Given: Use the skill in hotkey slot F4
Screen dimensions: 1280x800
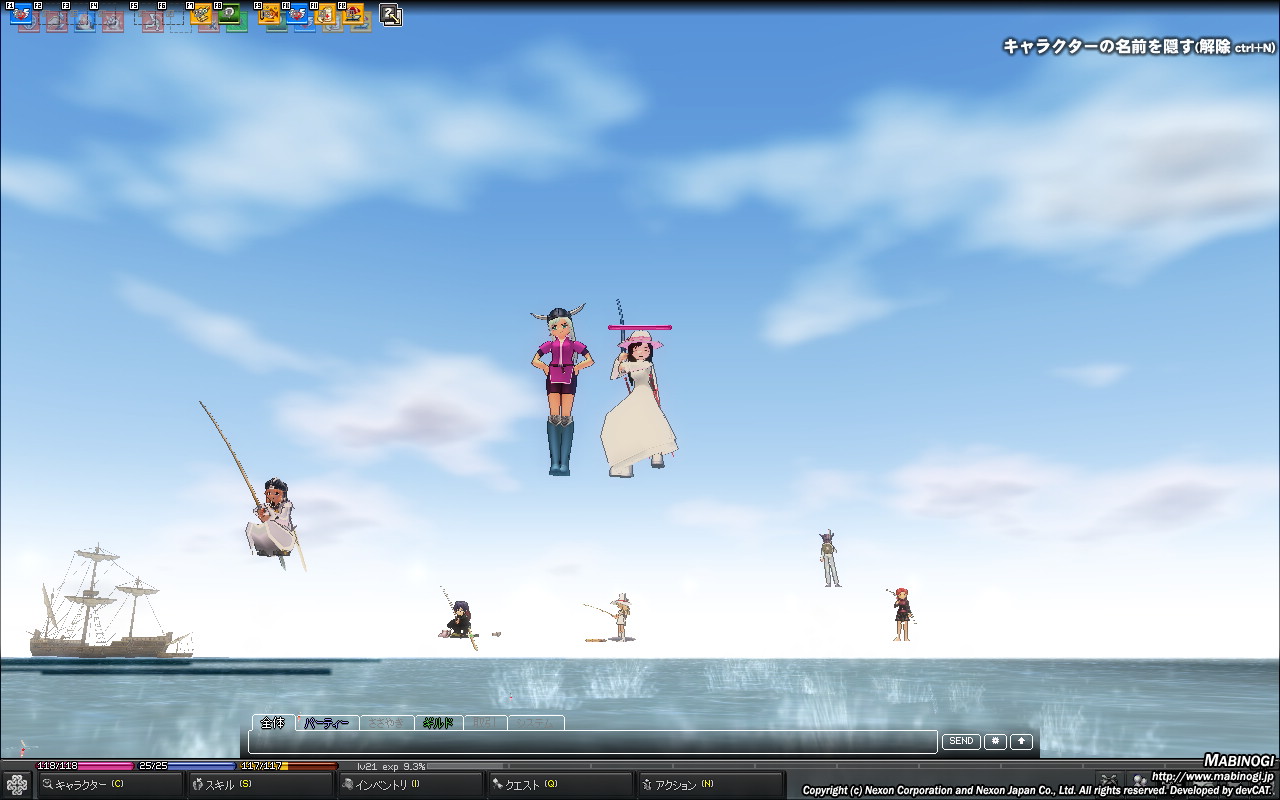Looking at the screenshot, I should pos(105,15).
